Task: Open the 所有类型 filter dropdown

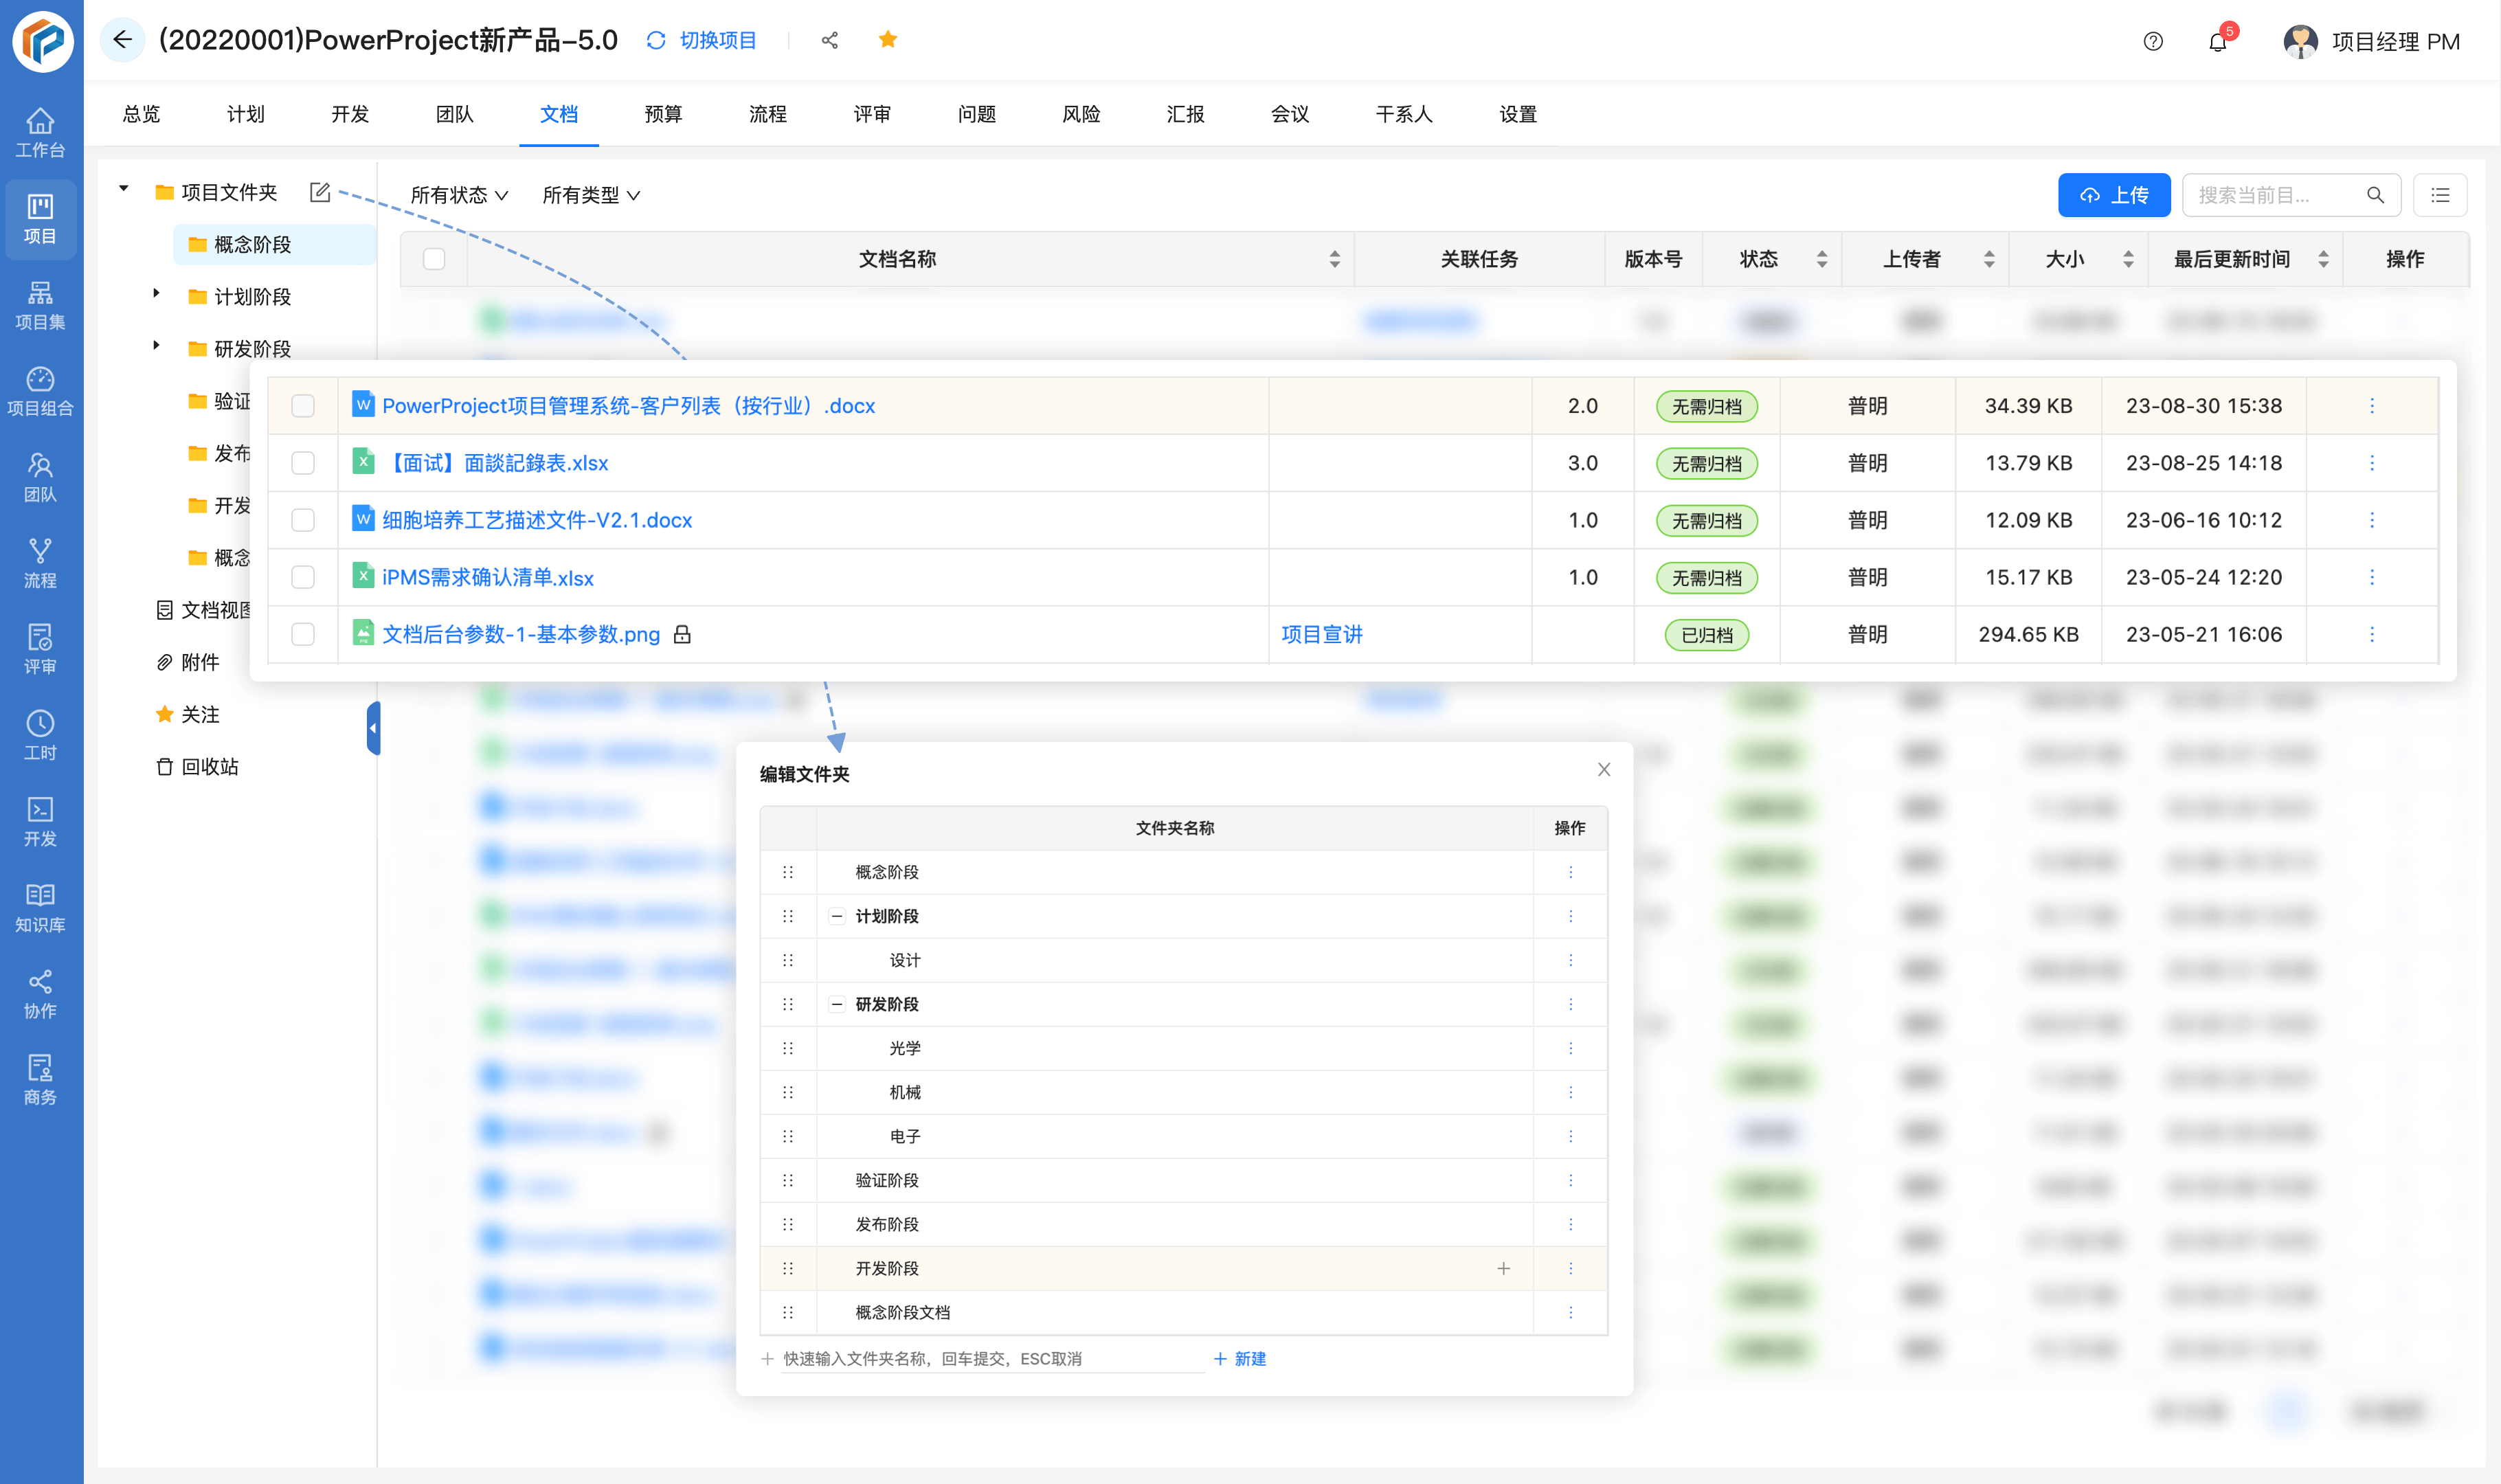Action: pyautogui.click(x=591, y=195)
